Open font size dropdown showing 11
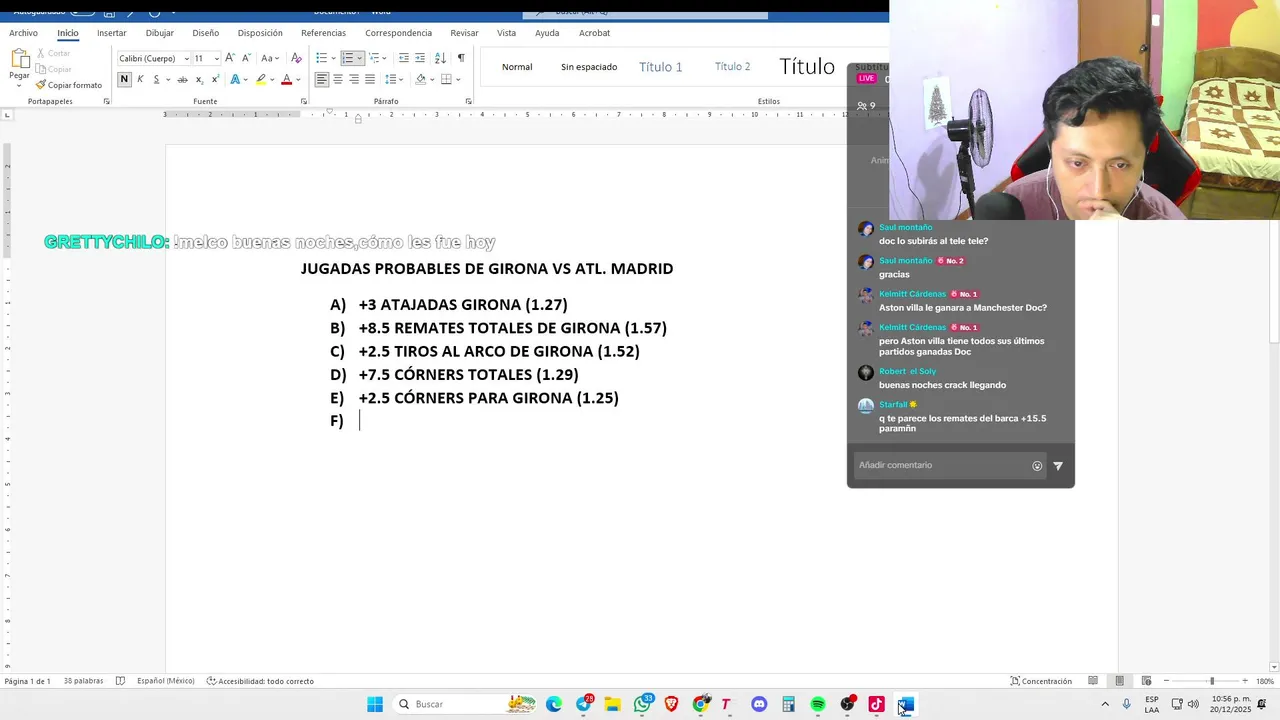Viewport: 1280px width, 720px height. (216, 58)
